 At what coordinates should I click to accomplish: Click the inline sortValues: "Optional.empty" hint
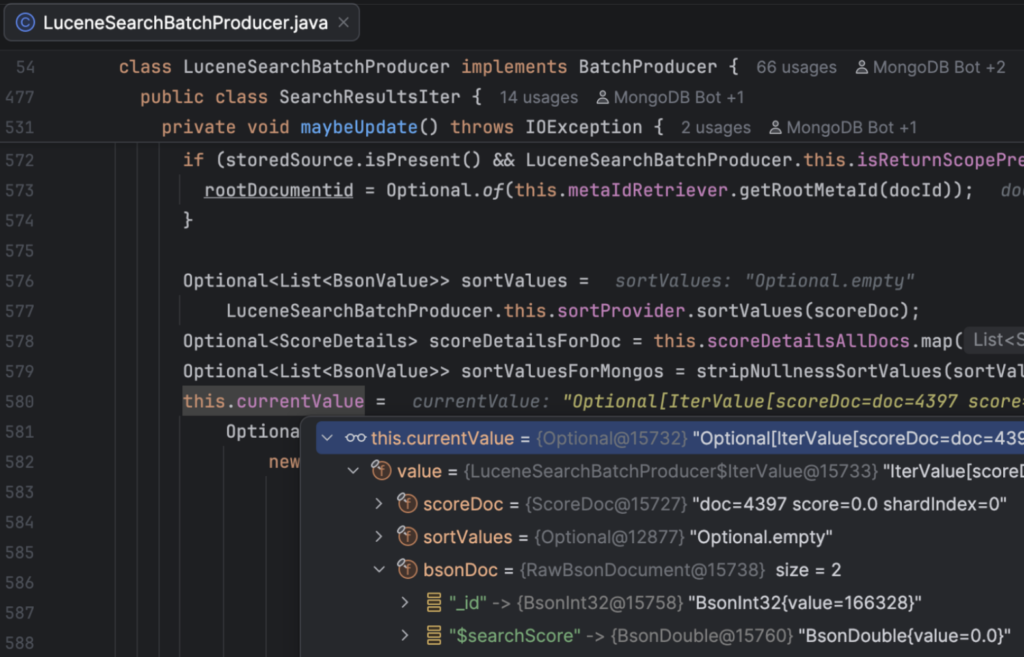point(765,281)
